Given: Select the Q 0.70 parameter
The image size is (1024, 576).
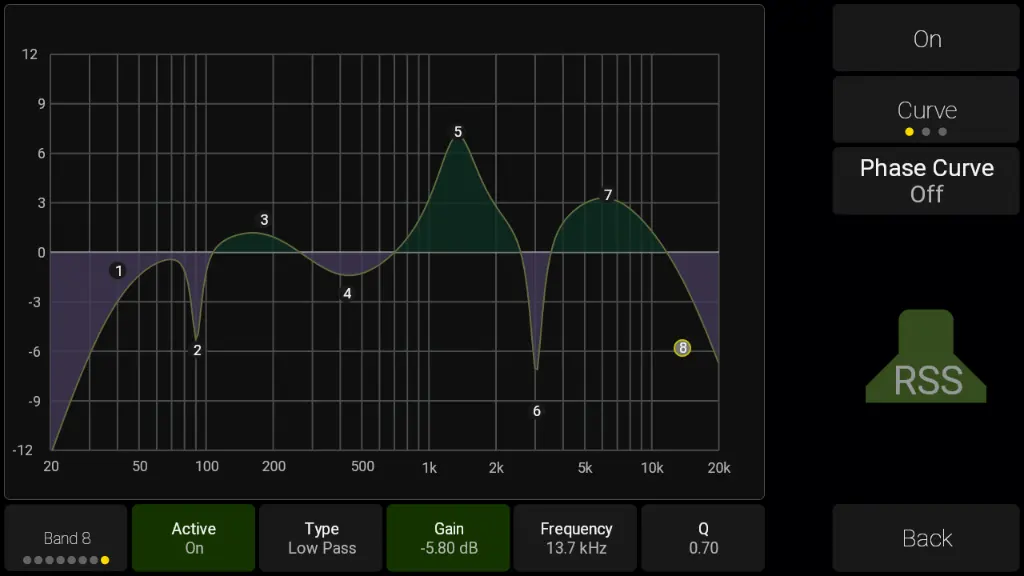Looking at the screenshot, I should click(703, 538).
